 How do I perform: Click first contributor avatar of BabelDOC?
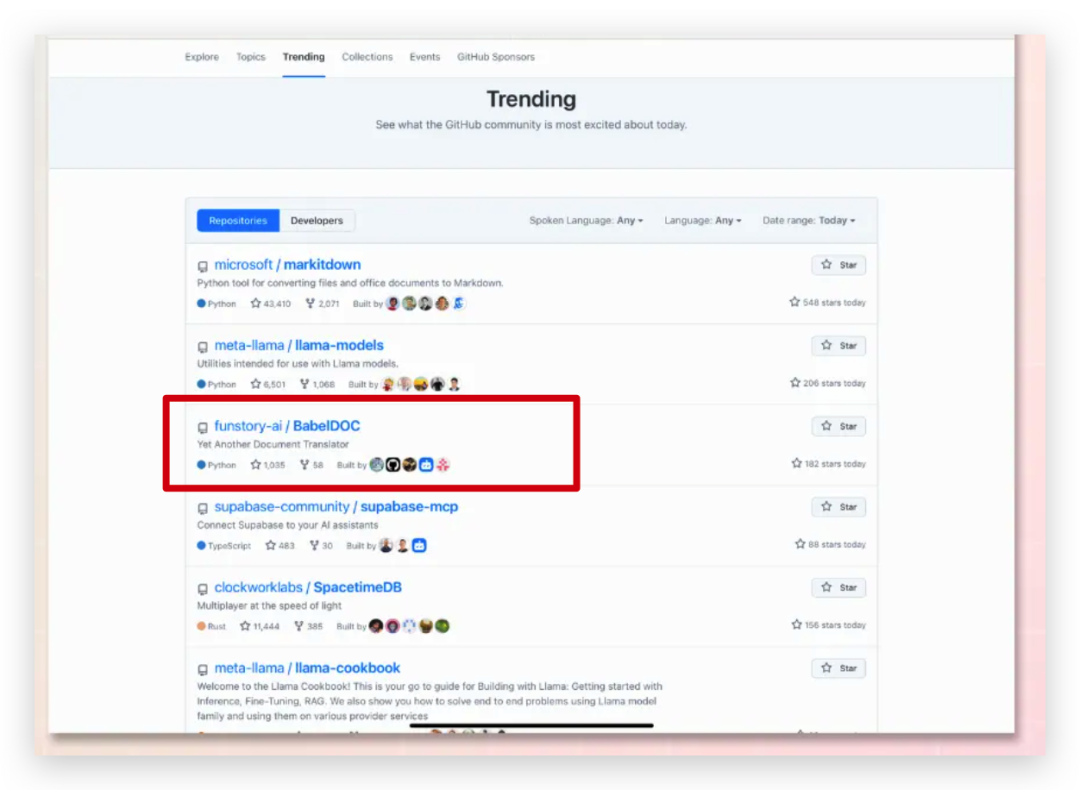(x=376, y=465)
